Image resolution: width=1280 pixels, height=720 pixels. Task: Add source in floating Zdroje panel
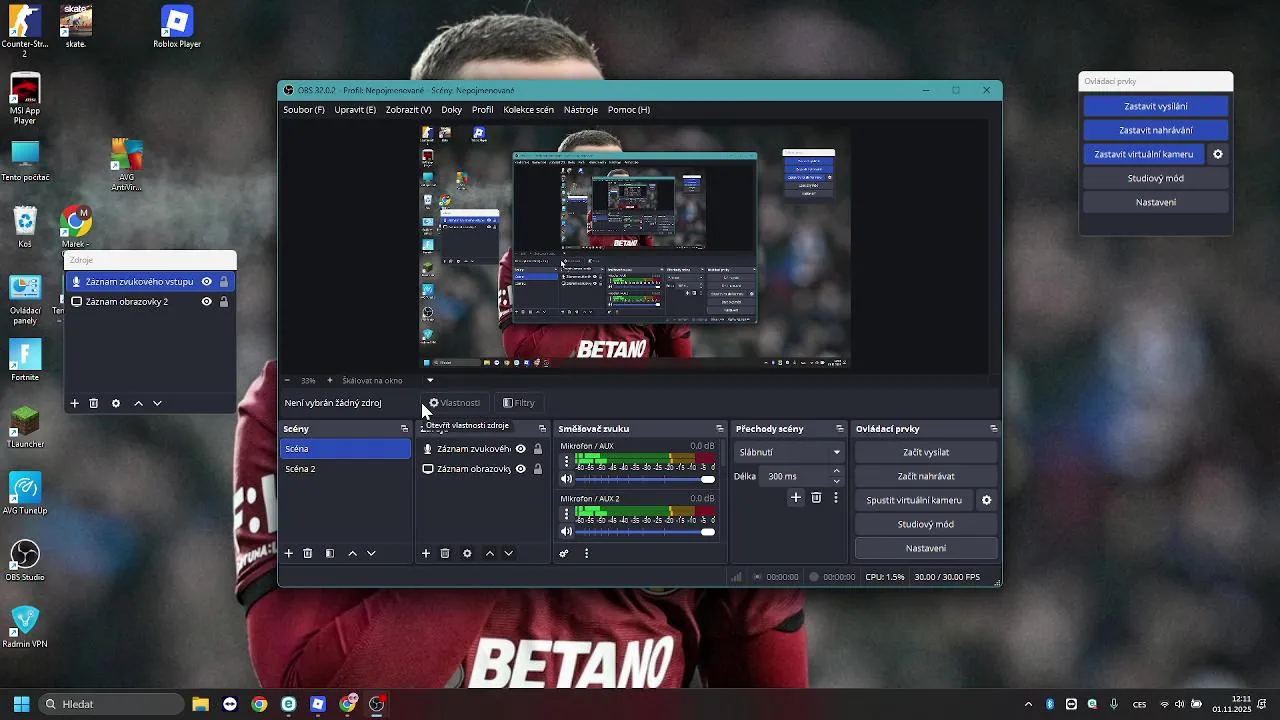[x=74, y=403]
